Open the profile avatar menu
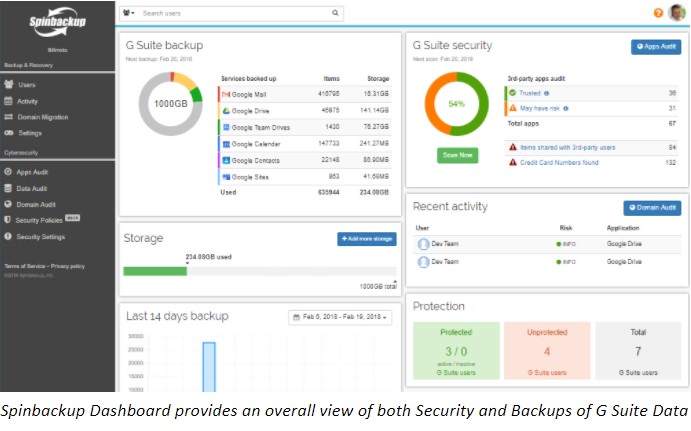The width and height of the screenshot is (691, 431). [x=677, y=12]
